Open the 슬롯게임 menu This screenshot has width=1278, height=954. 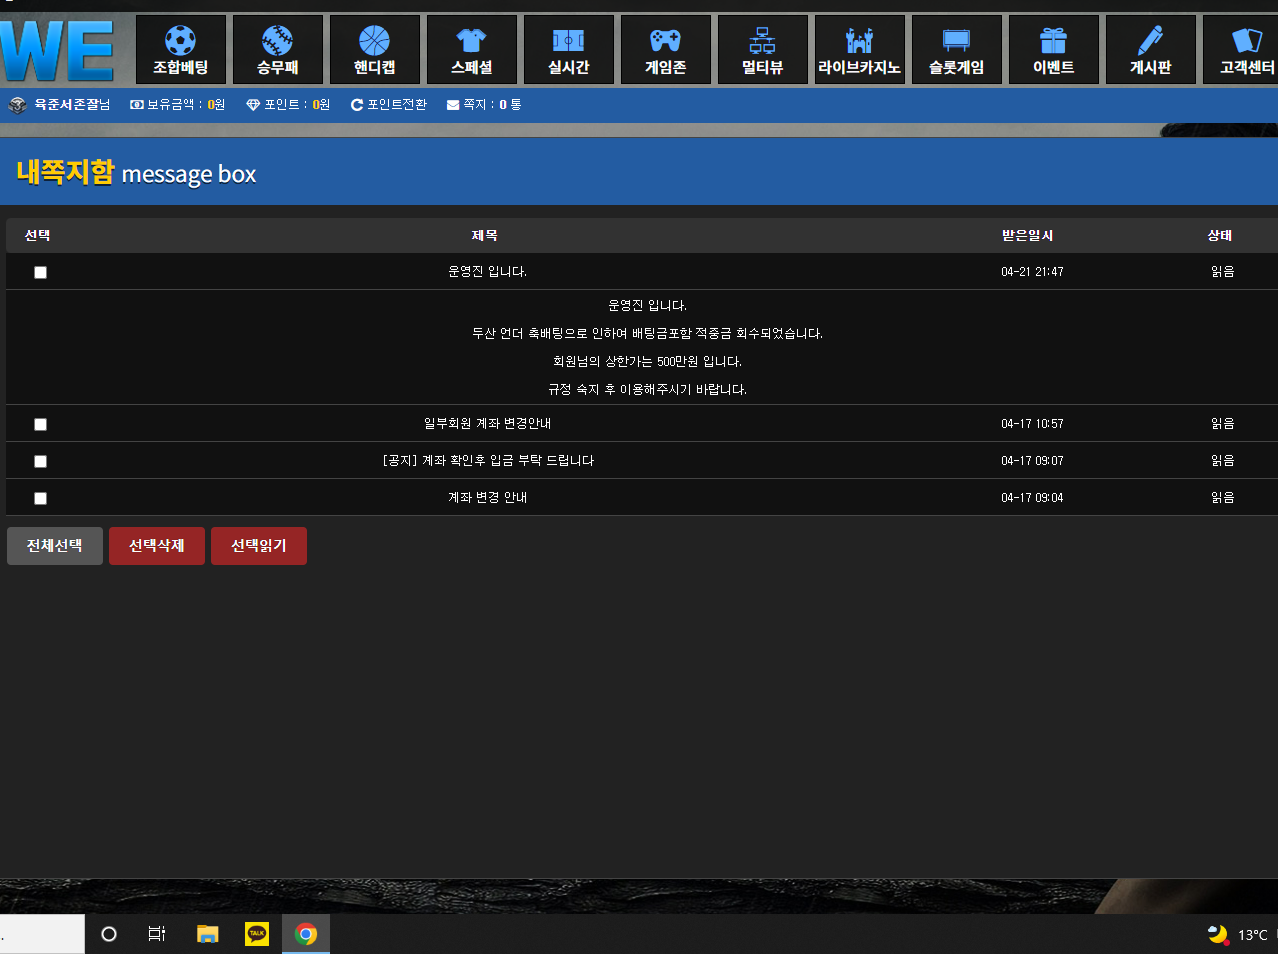(x=957, y=50)
